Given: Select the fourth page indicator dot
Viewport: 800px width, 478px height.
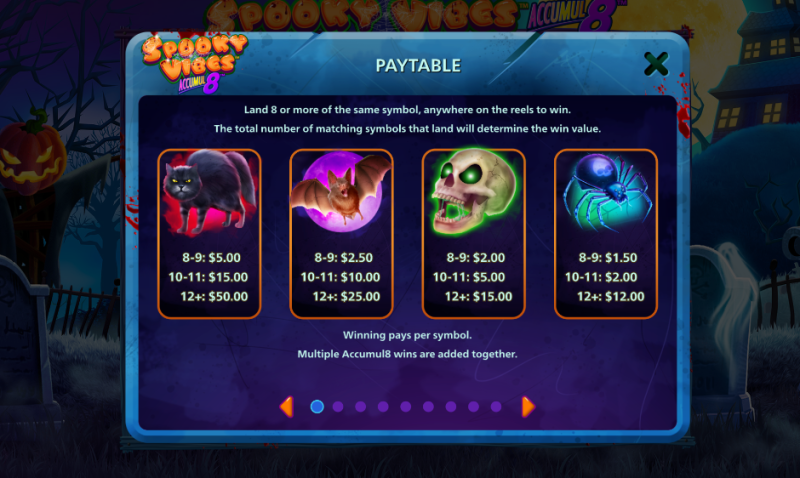Looking at the screenshot, I should 383,407.
